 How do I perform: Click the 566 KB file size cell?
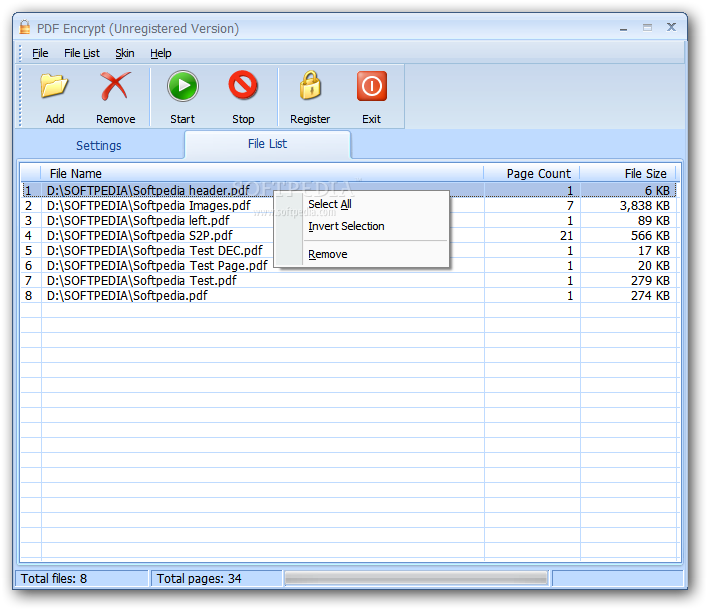coord(650,235)
